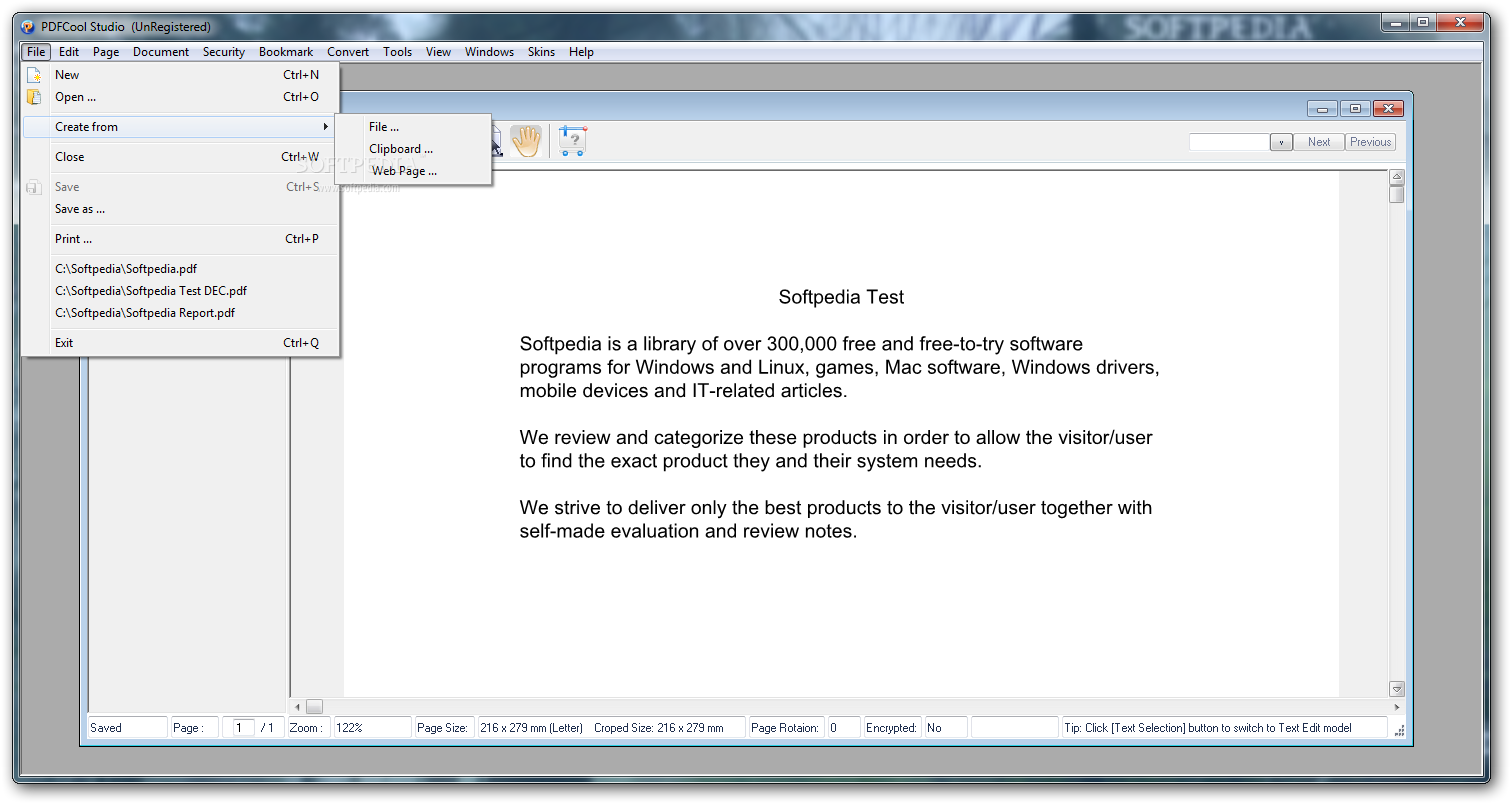The image size is (1511, 804).
Task: Select the Hand pan tool
Action: point(526,141)
